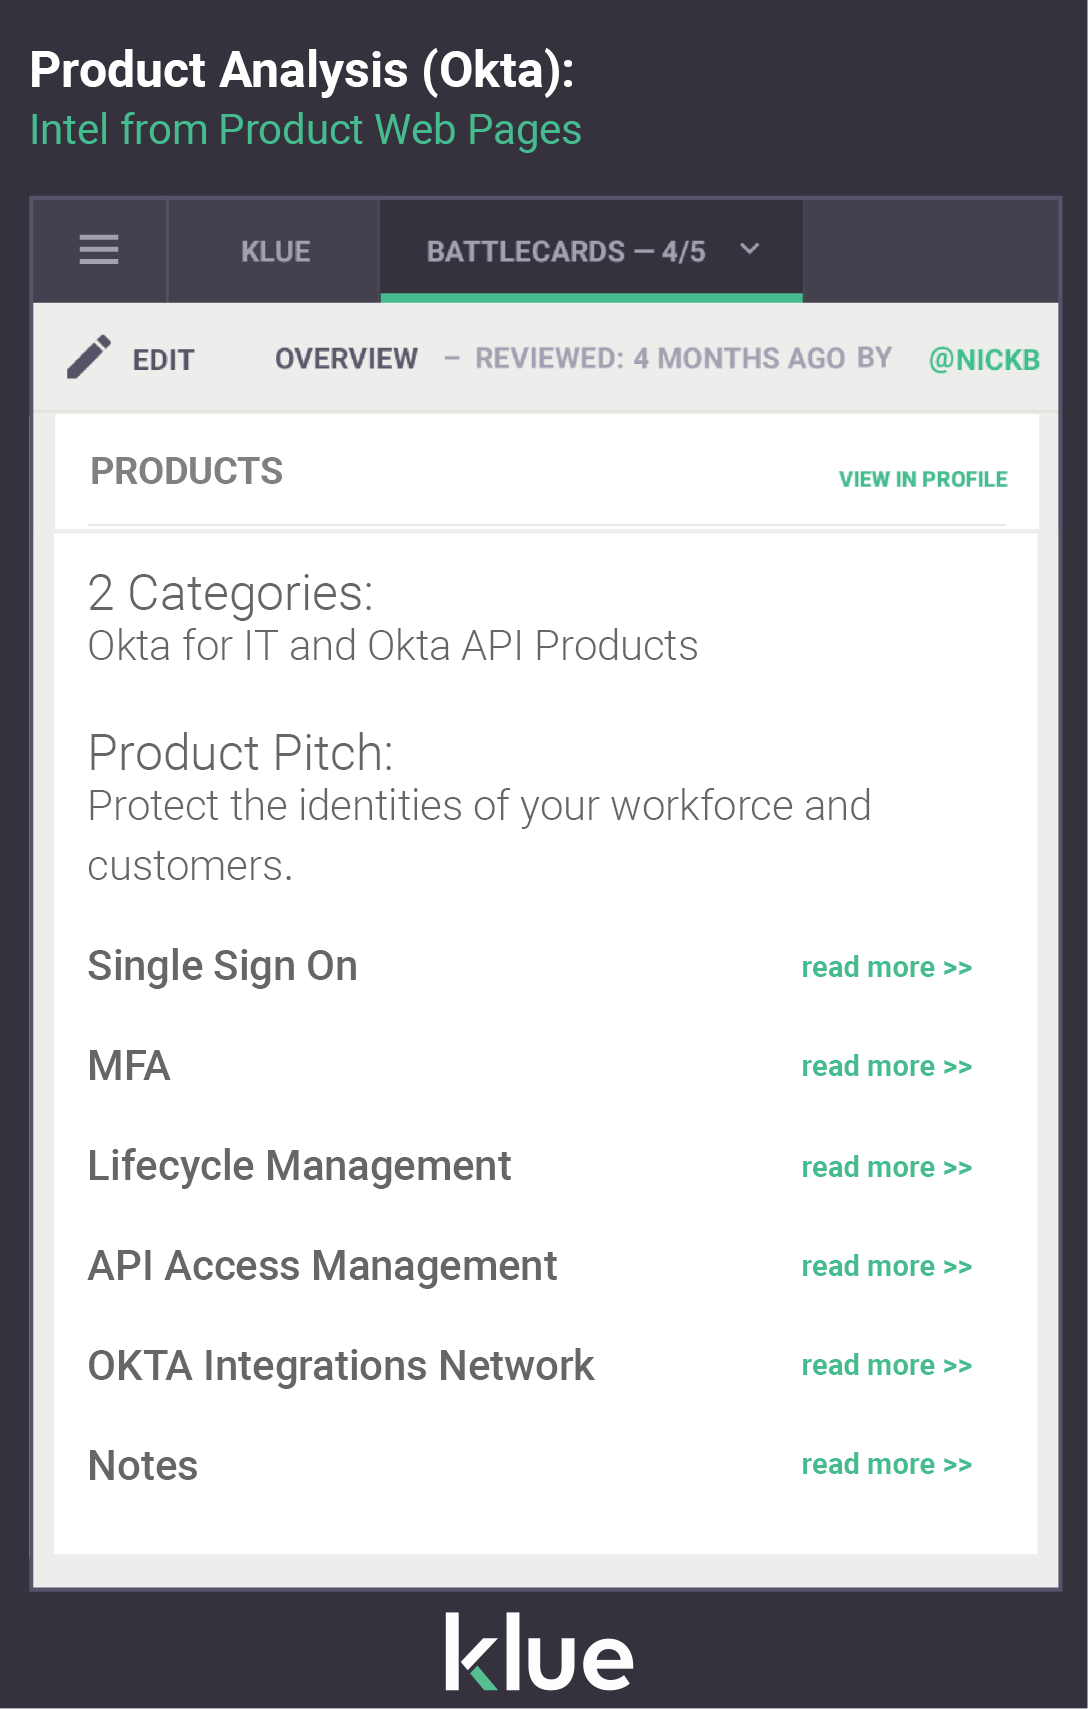Open View In Profile
The width and height of the screenshot is (1088, 1709).
click(x=923, y=479)
